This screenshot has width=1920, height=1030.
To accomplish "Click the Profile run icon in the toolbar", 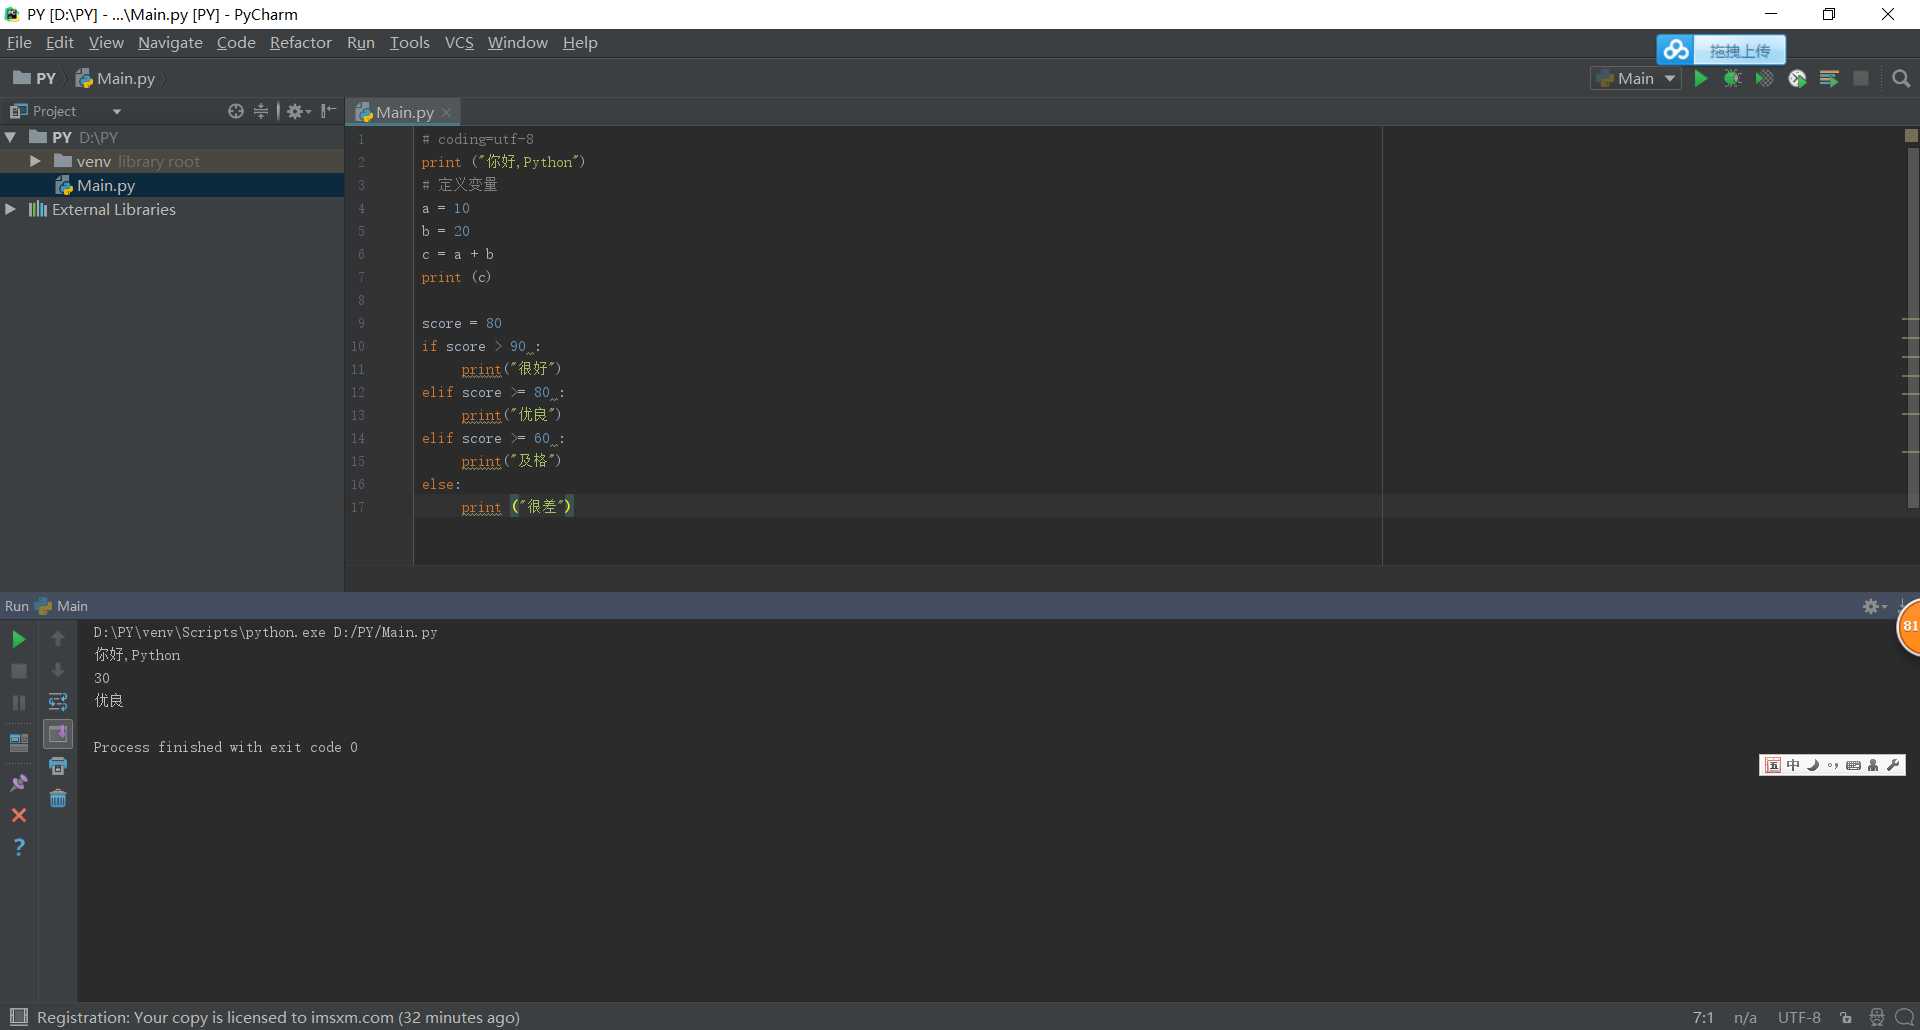I will pos(1797,79).
